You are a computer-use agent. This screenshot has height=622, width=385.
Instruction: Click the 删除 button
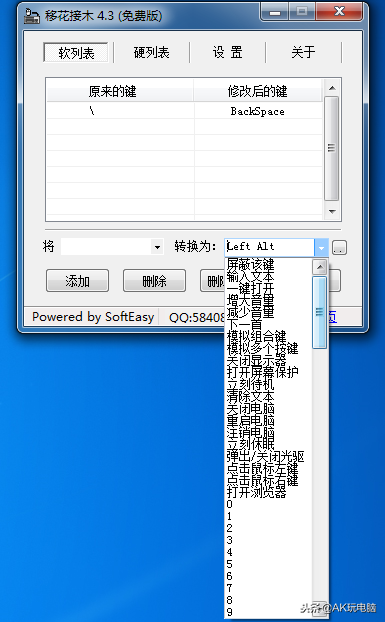154,281
